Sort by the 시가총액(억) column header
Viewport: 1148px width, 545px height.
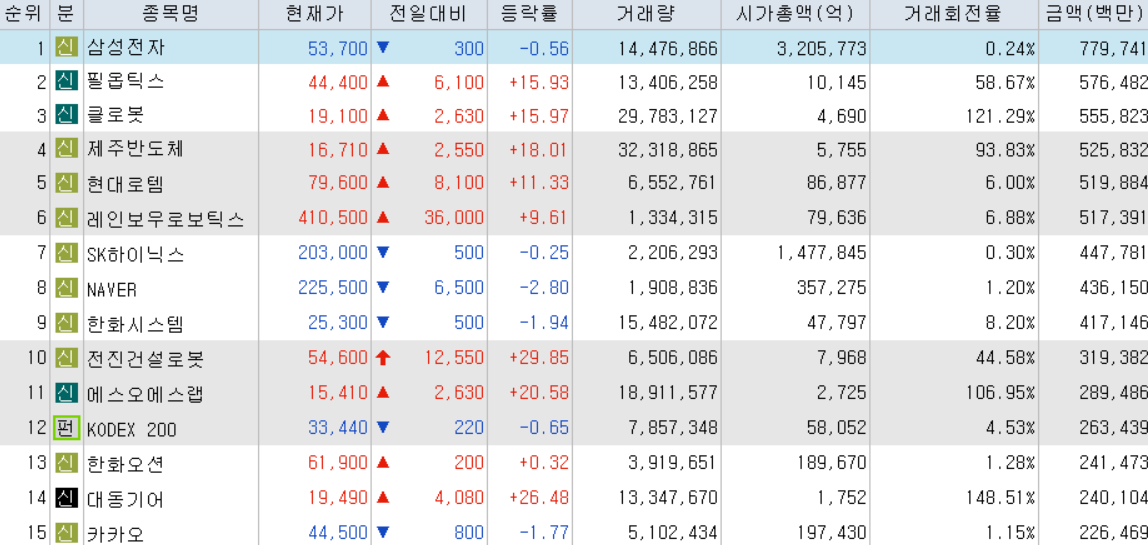[x=797, y=14]
